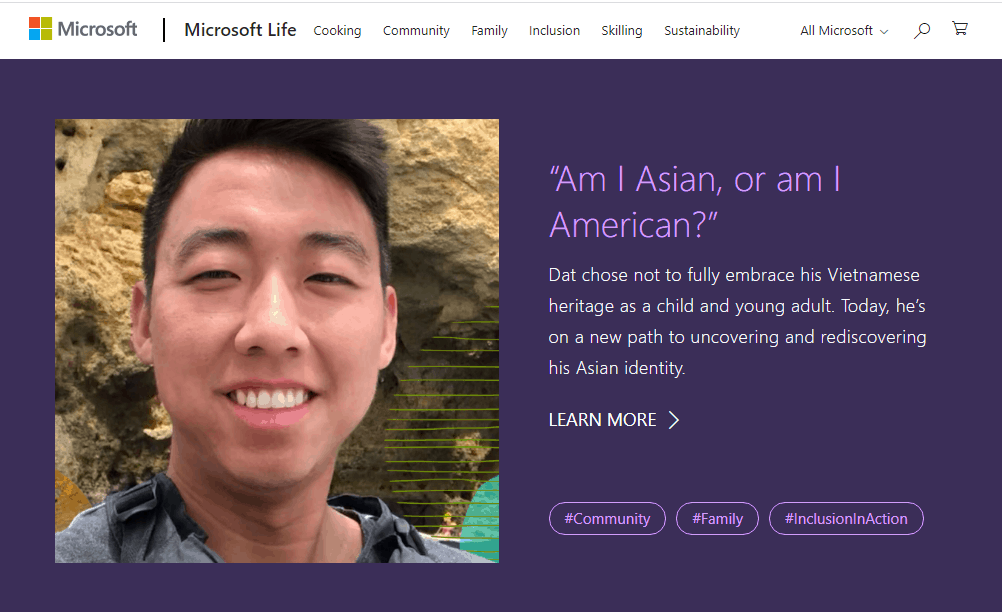Click the arrow chevron beside LEARN MORE
This screenshot has width=1002, height=612.
[x=675, y=420]
